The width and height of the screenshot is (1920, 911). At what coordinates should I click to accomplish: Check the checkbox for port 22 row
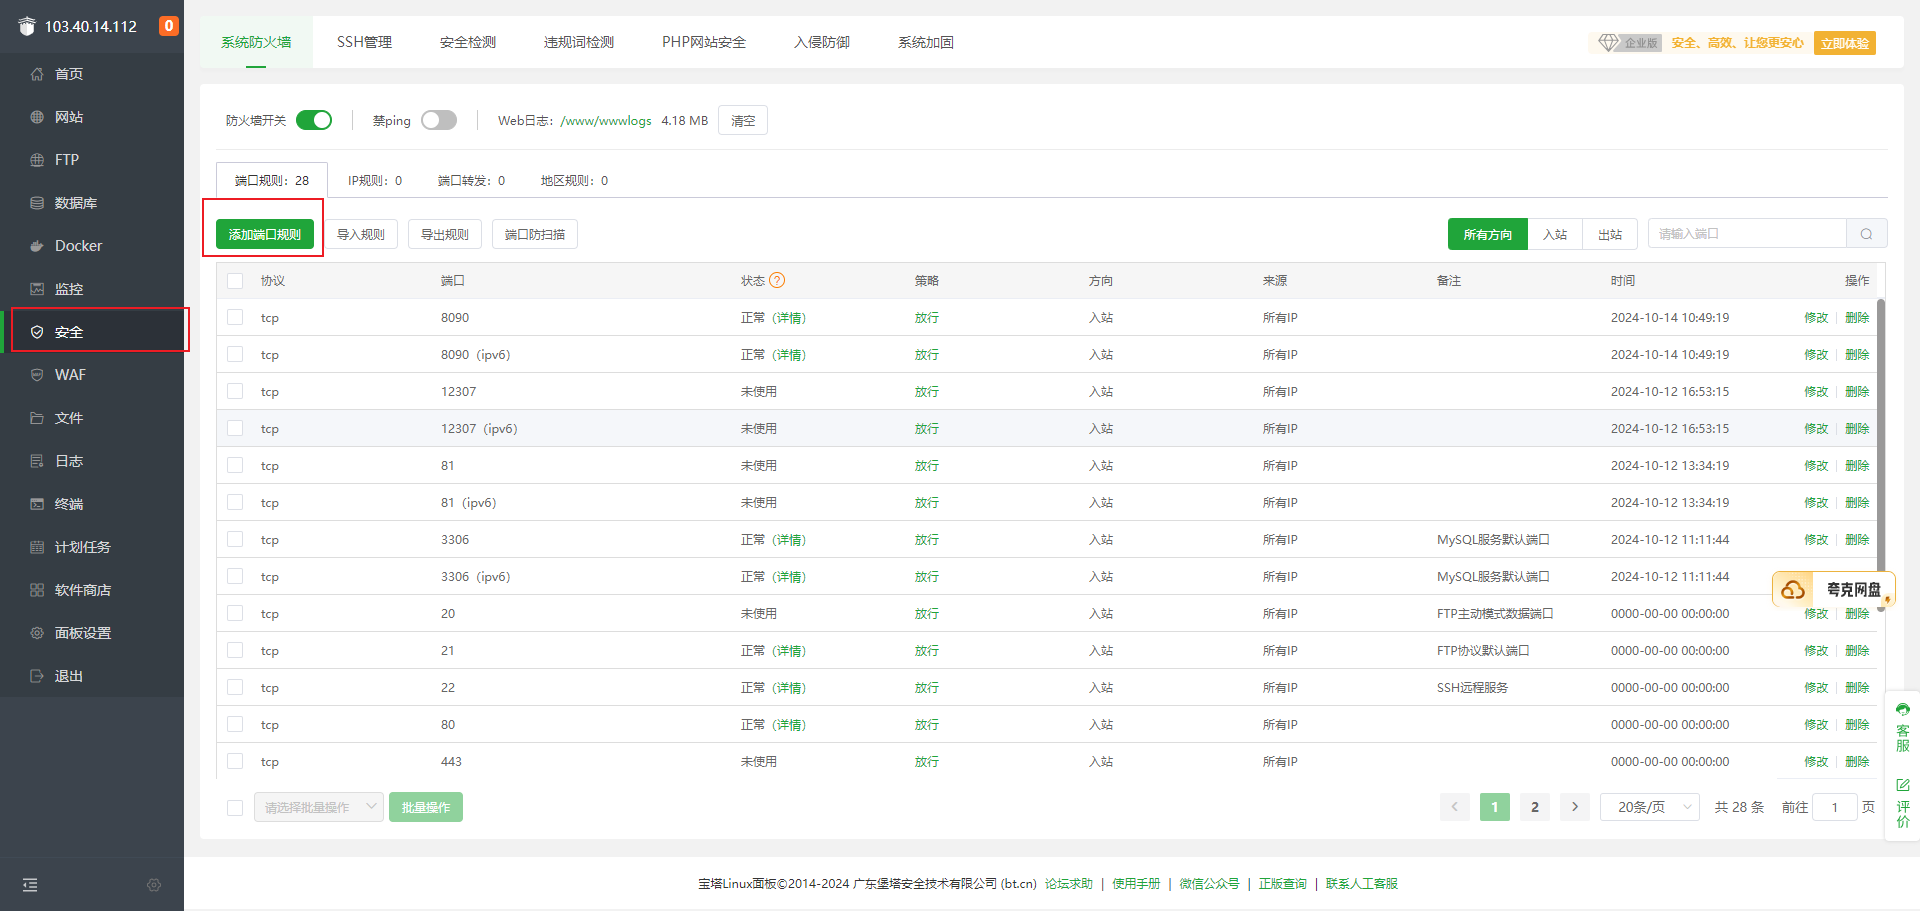235,687
